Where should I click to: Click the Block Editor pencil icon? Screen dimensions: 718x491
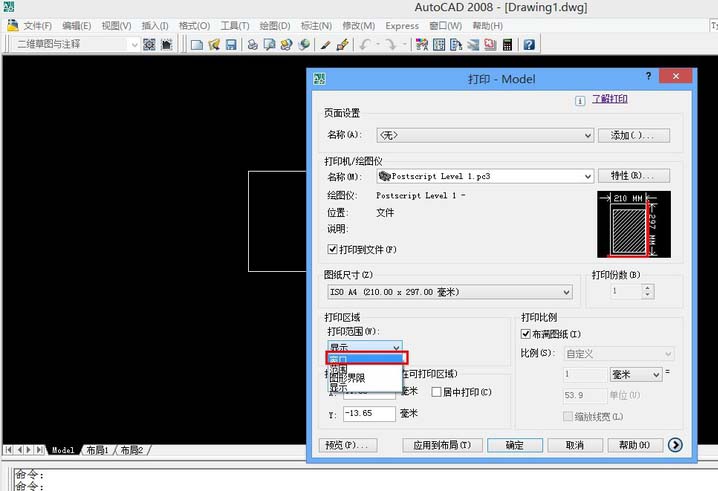[x=342, y=44]
